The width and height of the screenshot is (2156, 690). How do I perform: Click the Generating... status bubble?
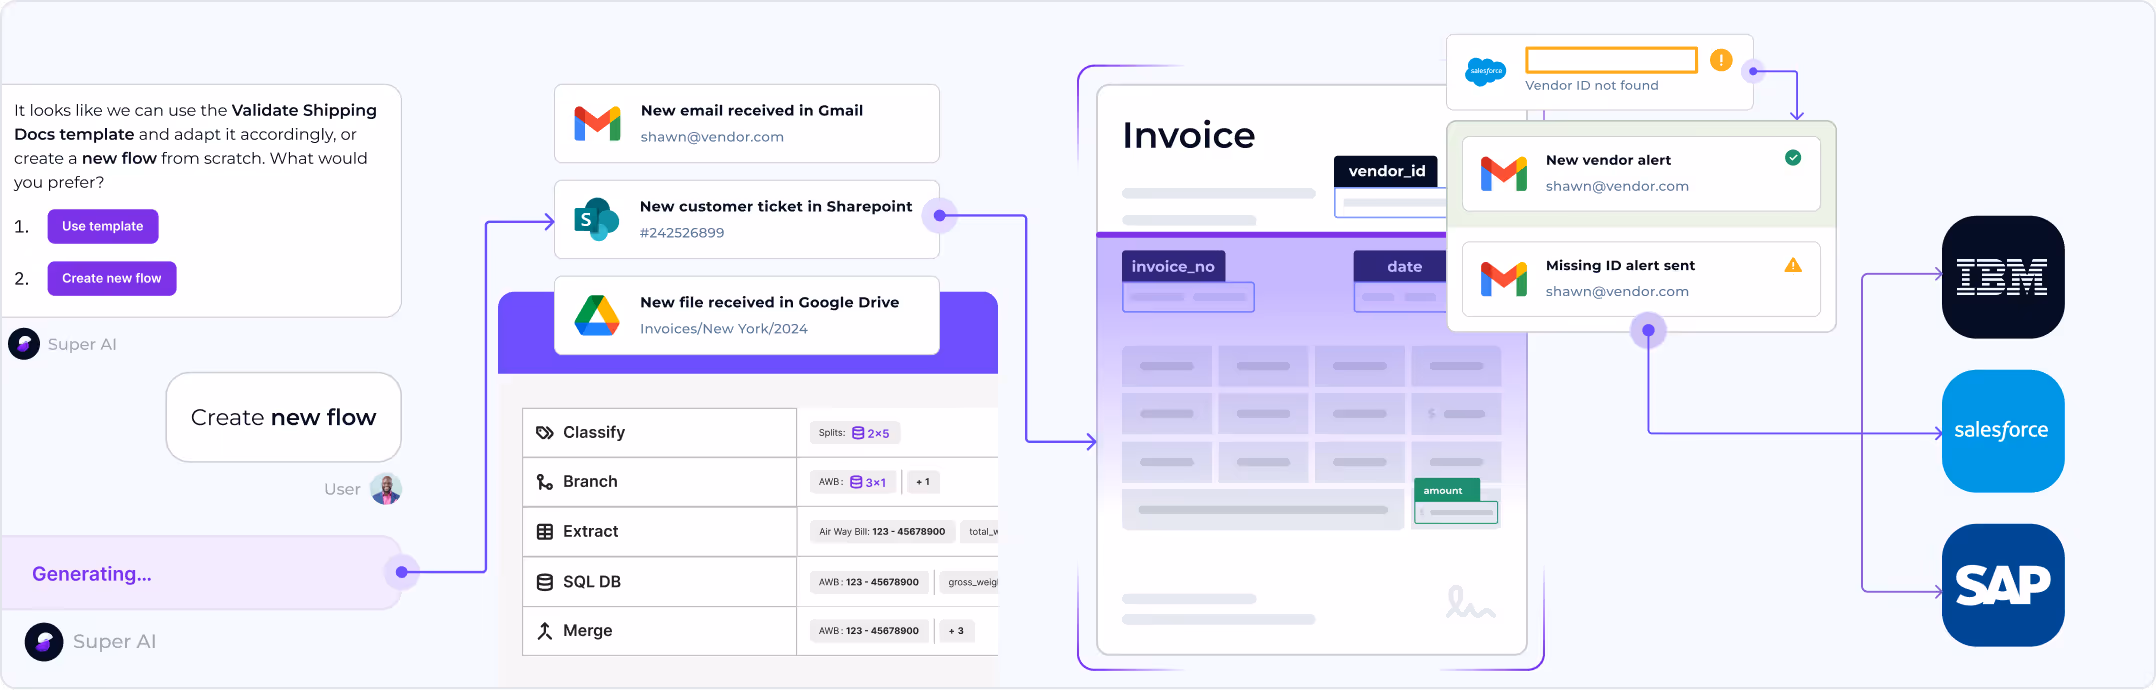click(202, 574)
